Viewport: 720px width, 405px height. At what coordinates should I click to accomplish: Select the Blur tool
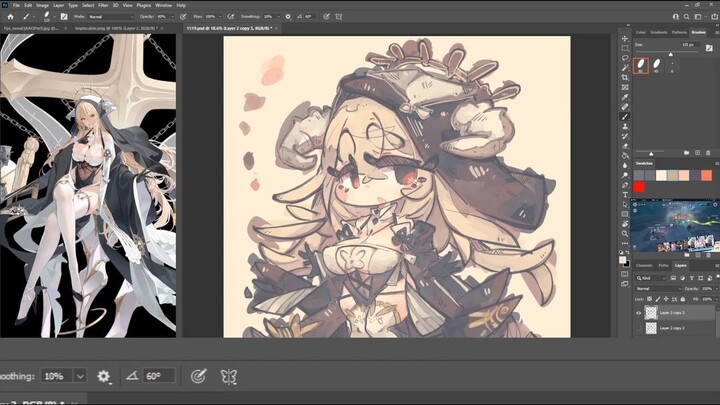pyautogui.click(x=625, y=165)
